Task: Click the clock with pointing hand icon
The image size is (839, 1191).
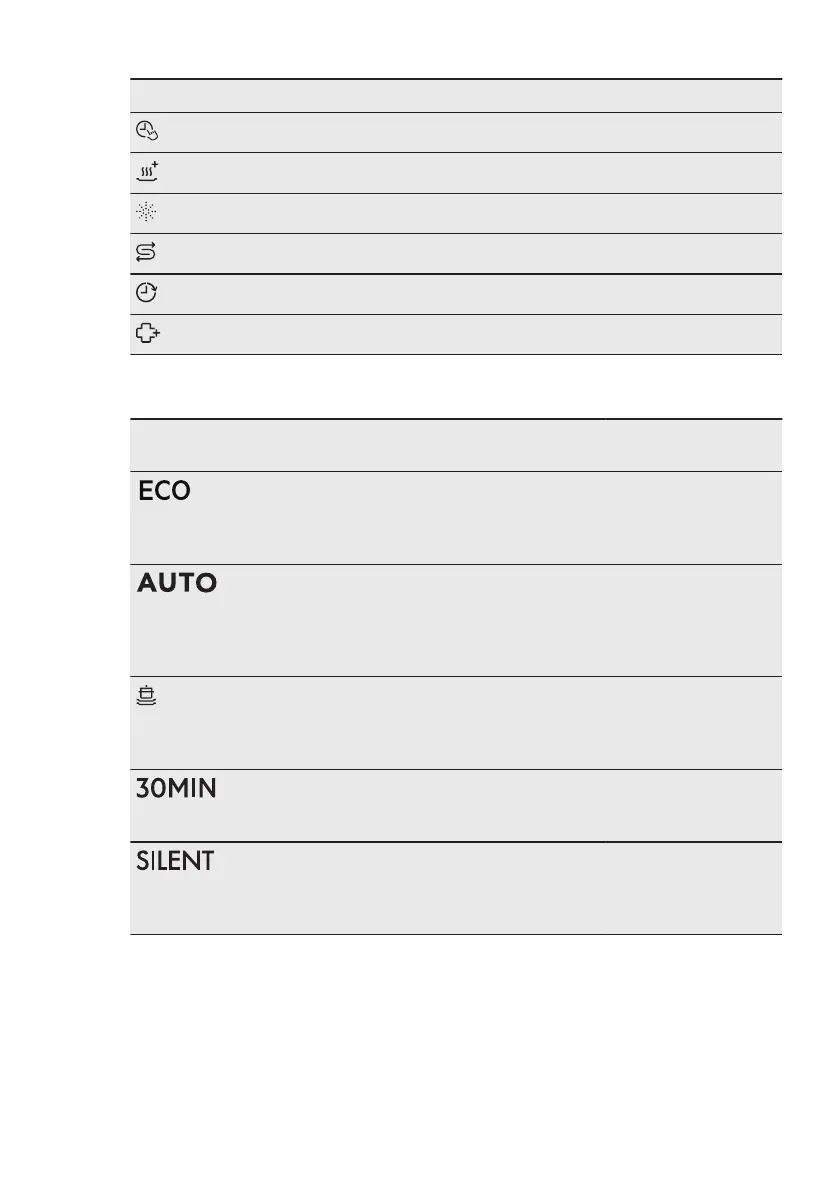Action: tap(146, 132)
